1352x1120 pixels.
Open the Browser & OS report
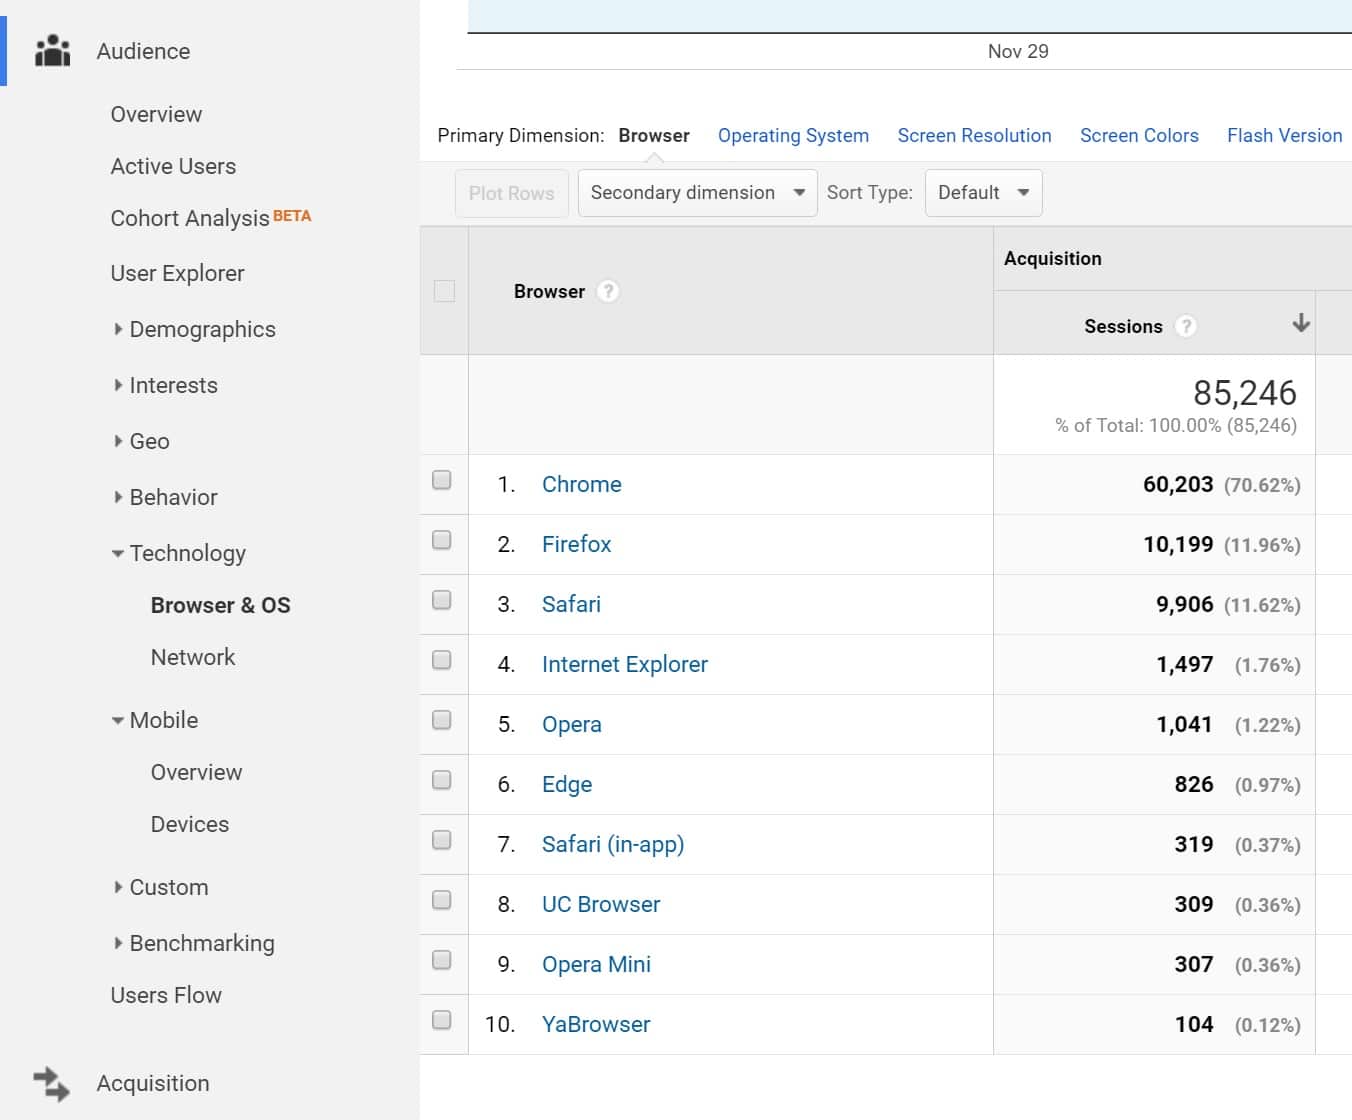pos(220,605)
